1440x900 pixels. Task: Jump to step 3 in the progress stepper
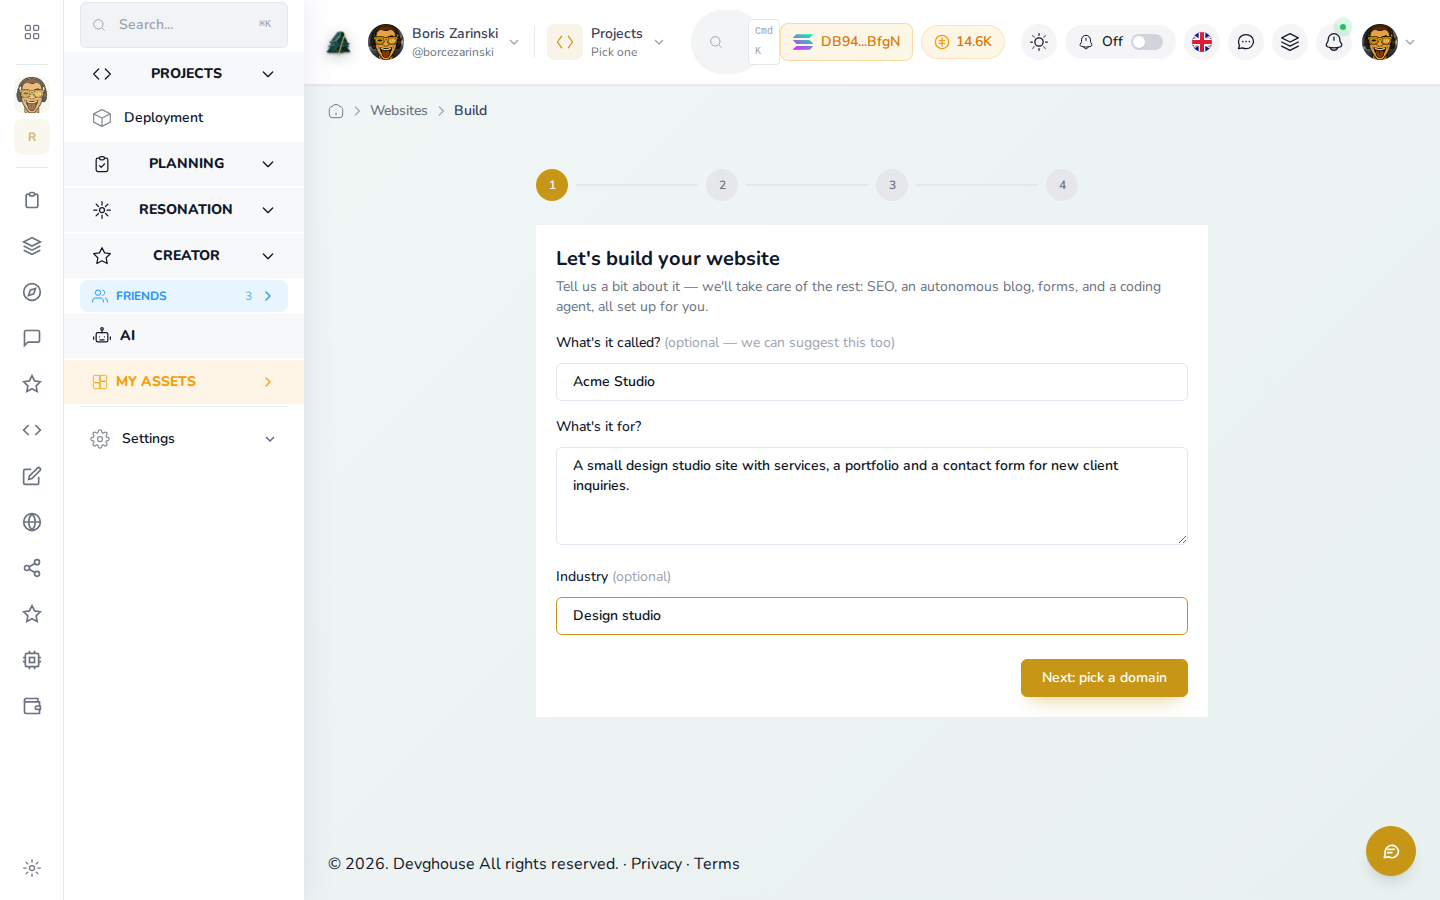pos(892,185)
